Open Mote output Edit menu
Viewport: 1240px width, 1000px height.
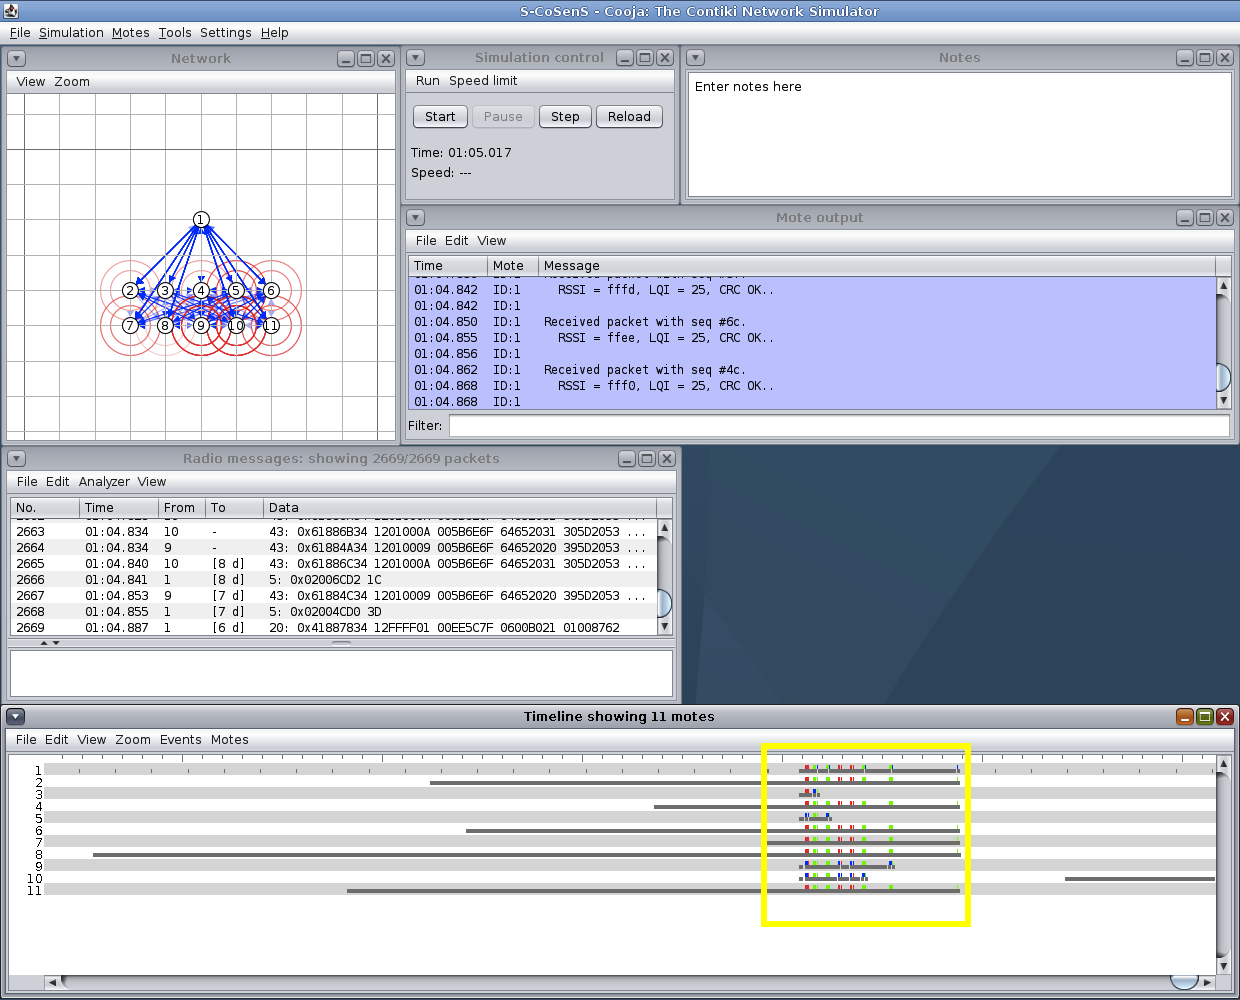tap(457, 241)
